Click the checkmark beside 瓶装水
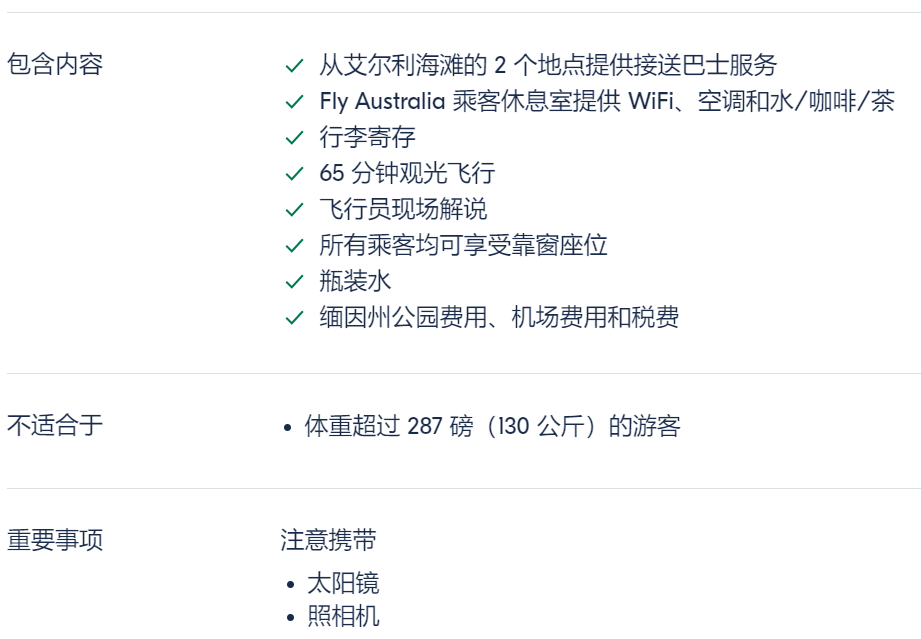 coord(294,282)
